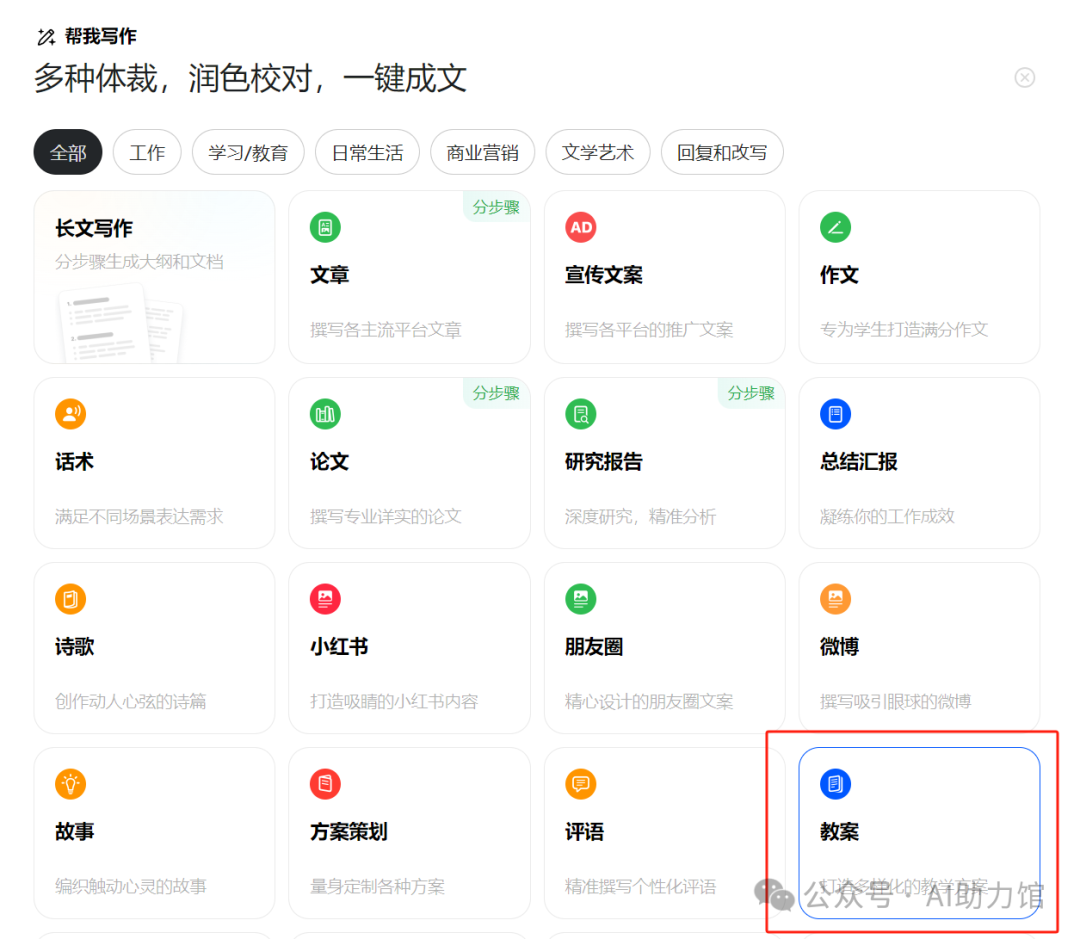
Task: Close the writing panel with X button
Action: coord(1025,77)
